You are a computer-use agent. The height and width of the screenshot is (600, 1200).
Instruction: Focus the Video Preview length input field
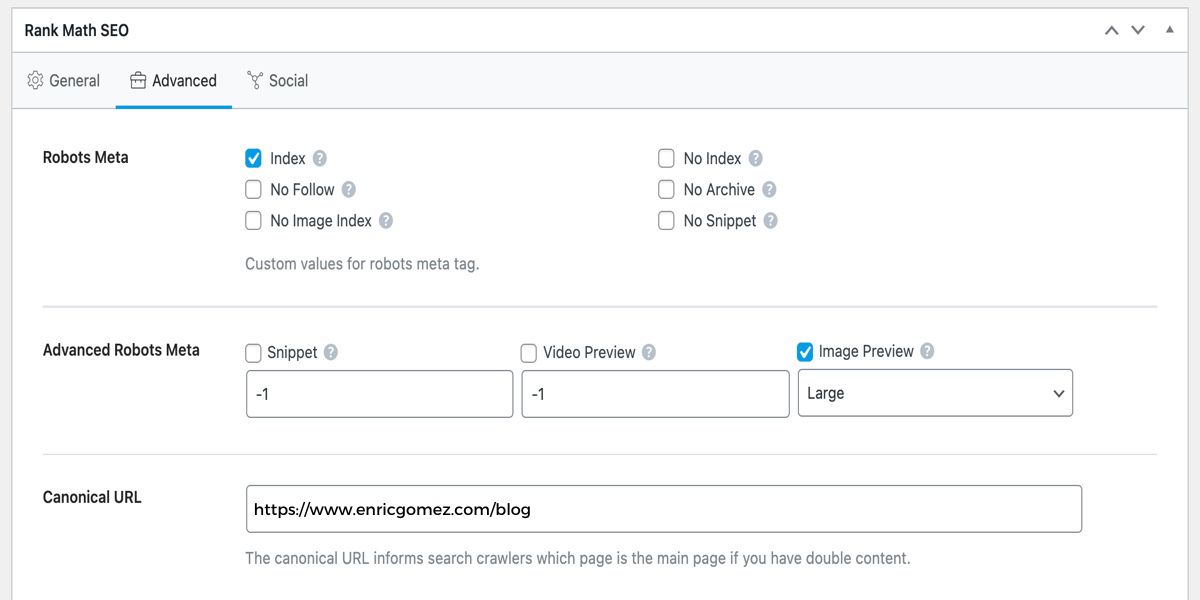click(x=655, y=394)
